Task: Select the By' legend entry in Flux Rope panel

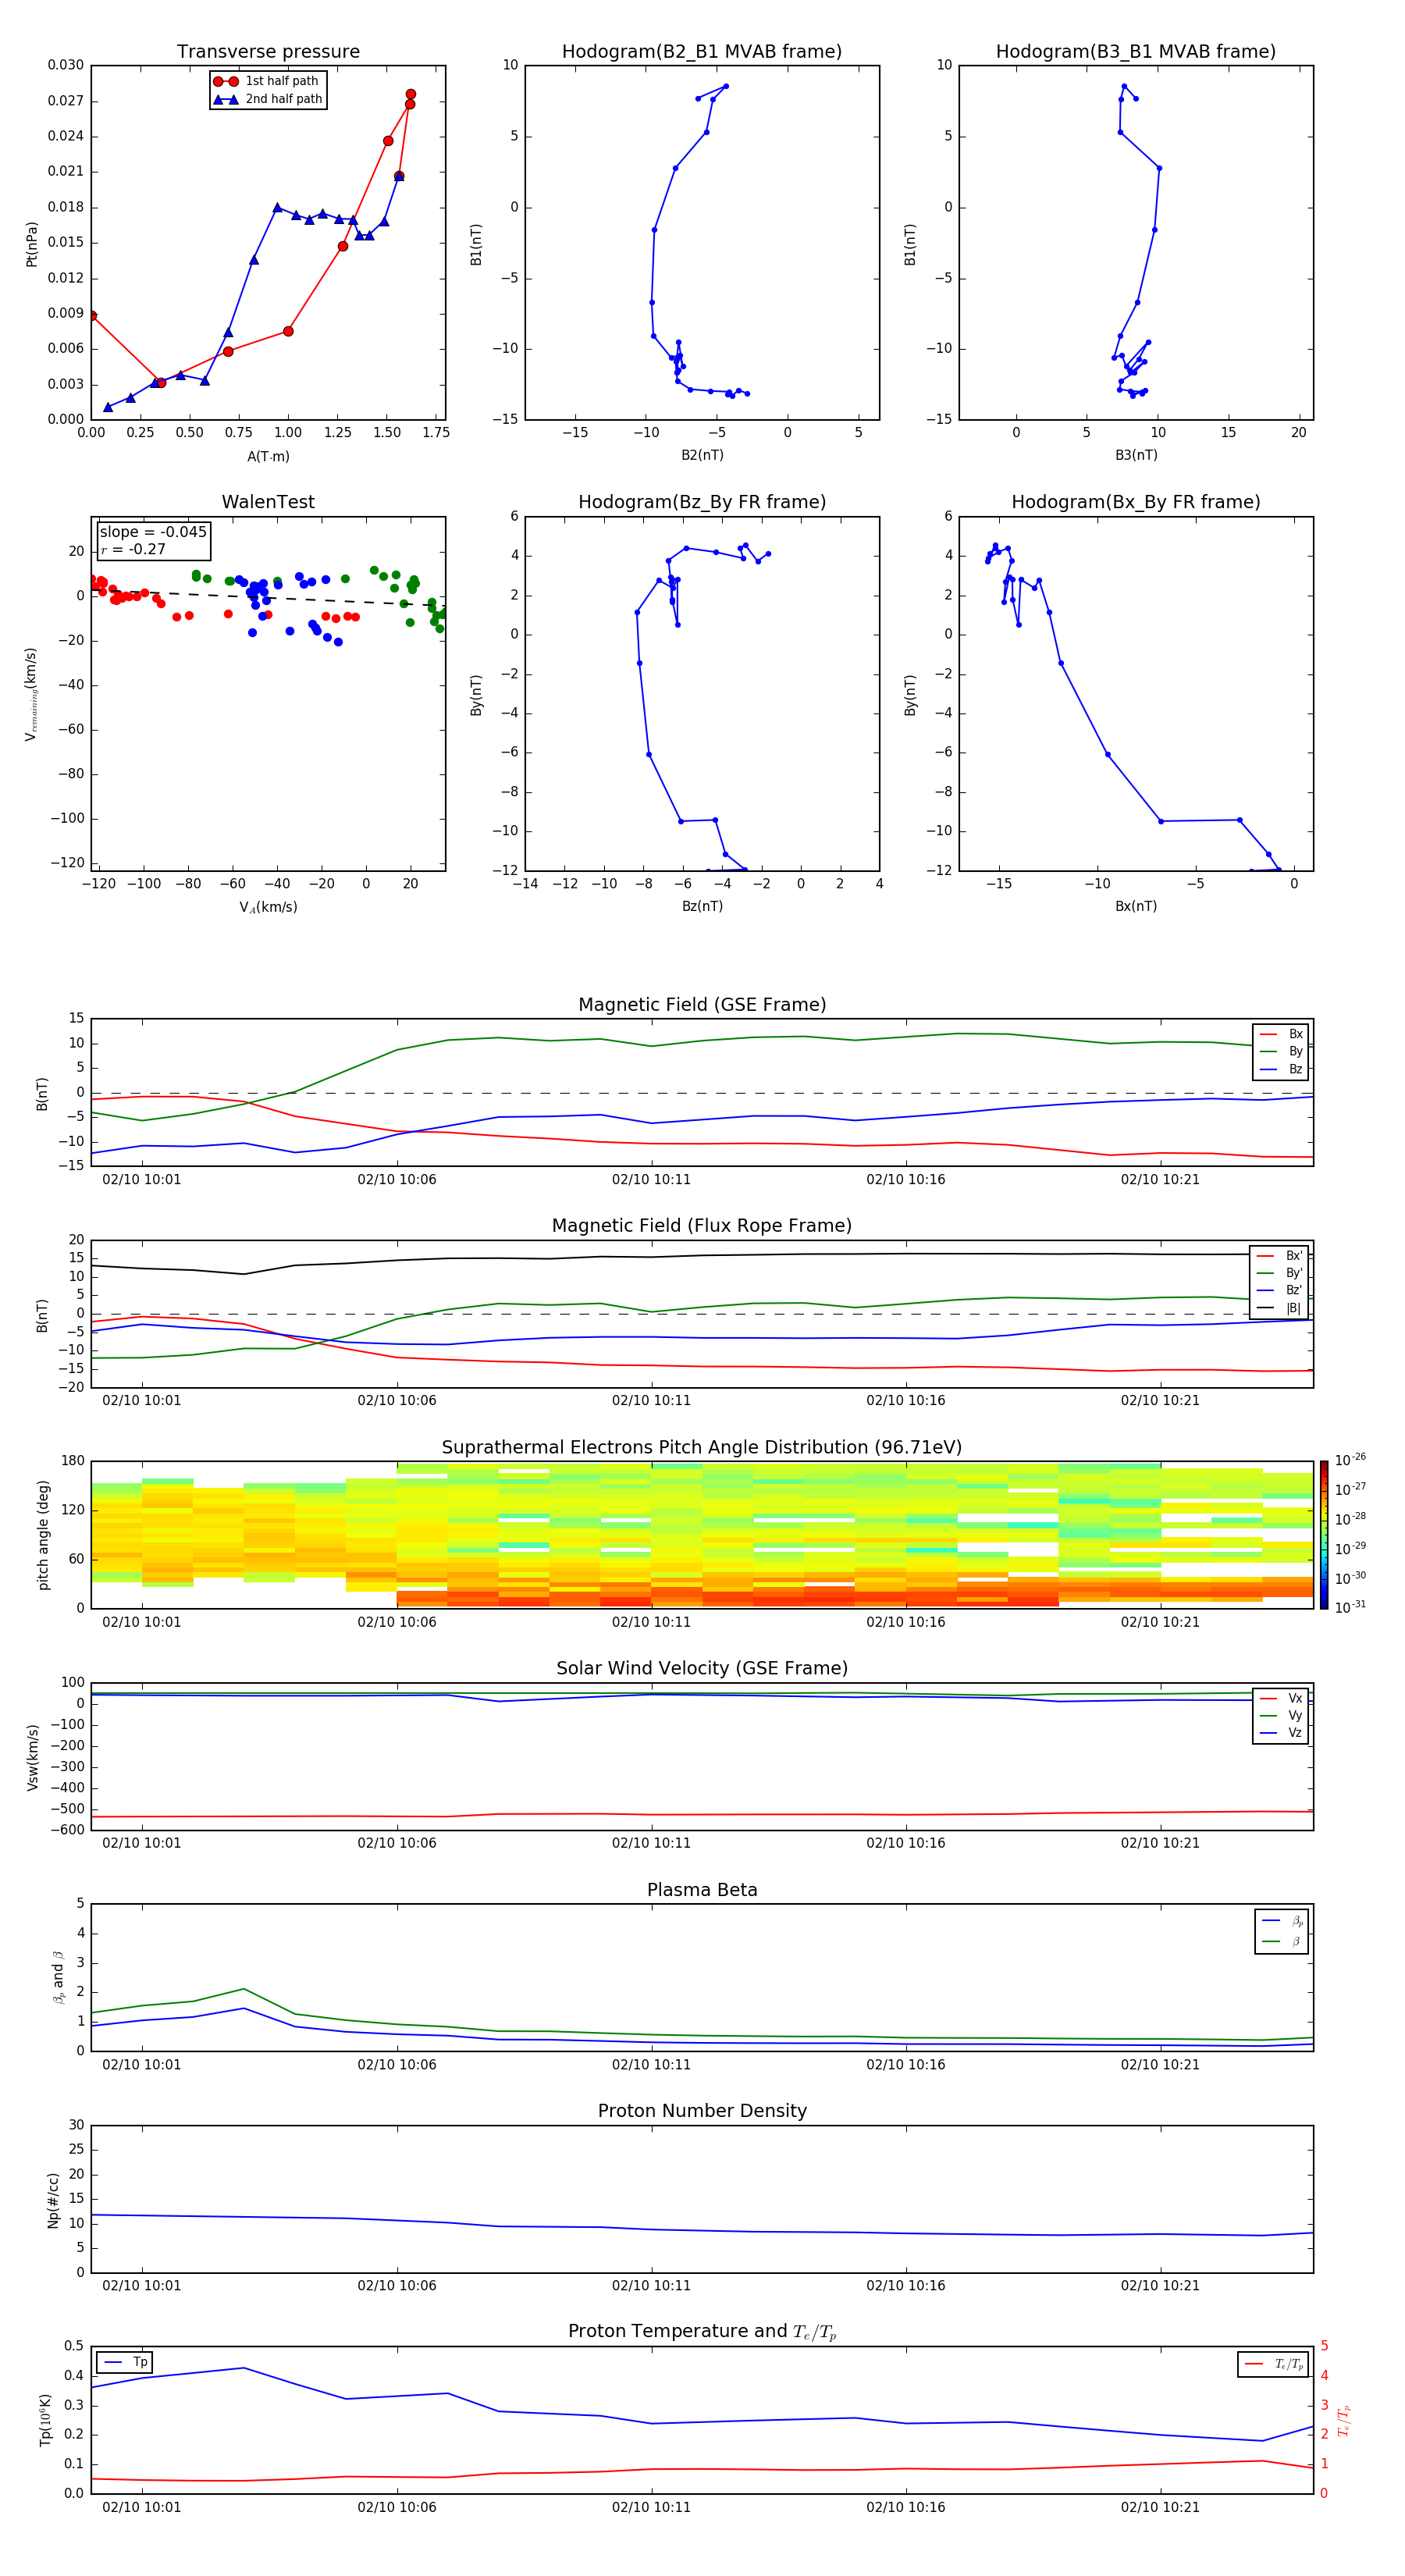Action: [x=1280, y=1273]
